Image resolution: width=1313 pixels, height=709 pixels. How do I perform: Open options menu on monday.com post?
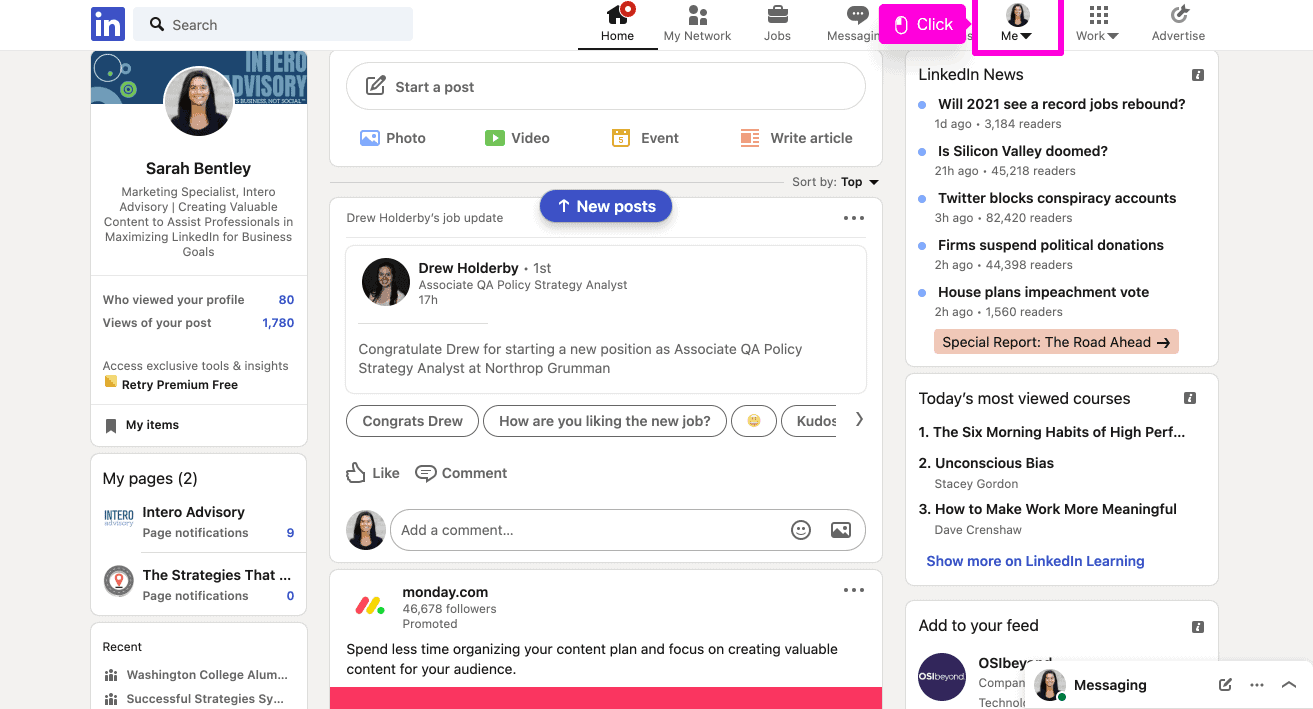(x=853, y=590)
